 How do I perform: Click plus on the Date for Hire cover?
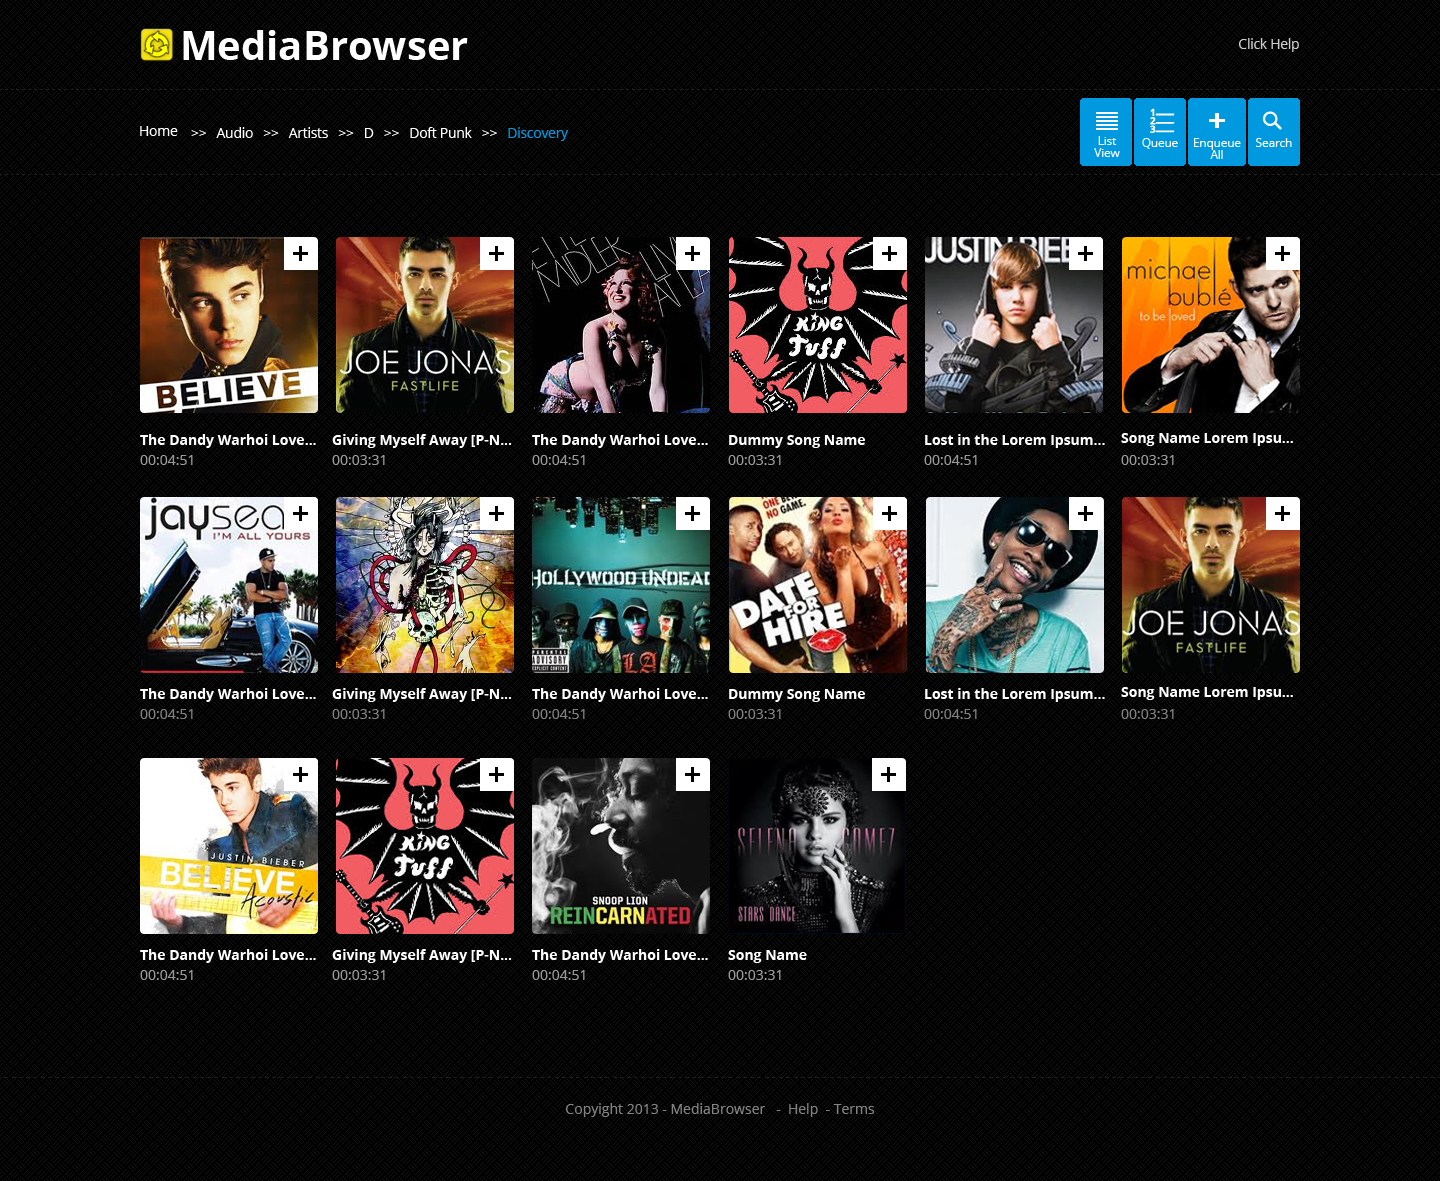(889, 514)
